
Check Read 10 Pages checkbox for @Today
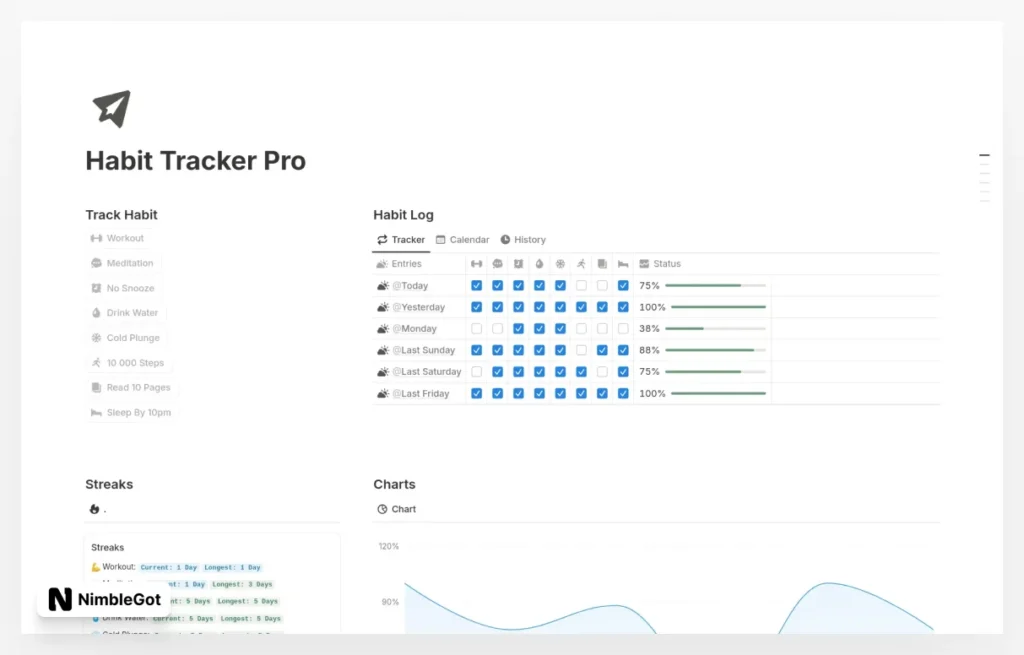pos(602,285)
